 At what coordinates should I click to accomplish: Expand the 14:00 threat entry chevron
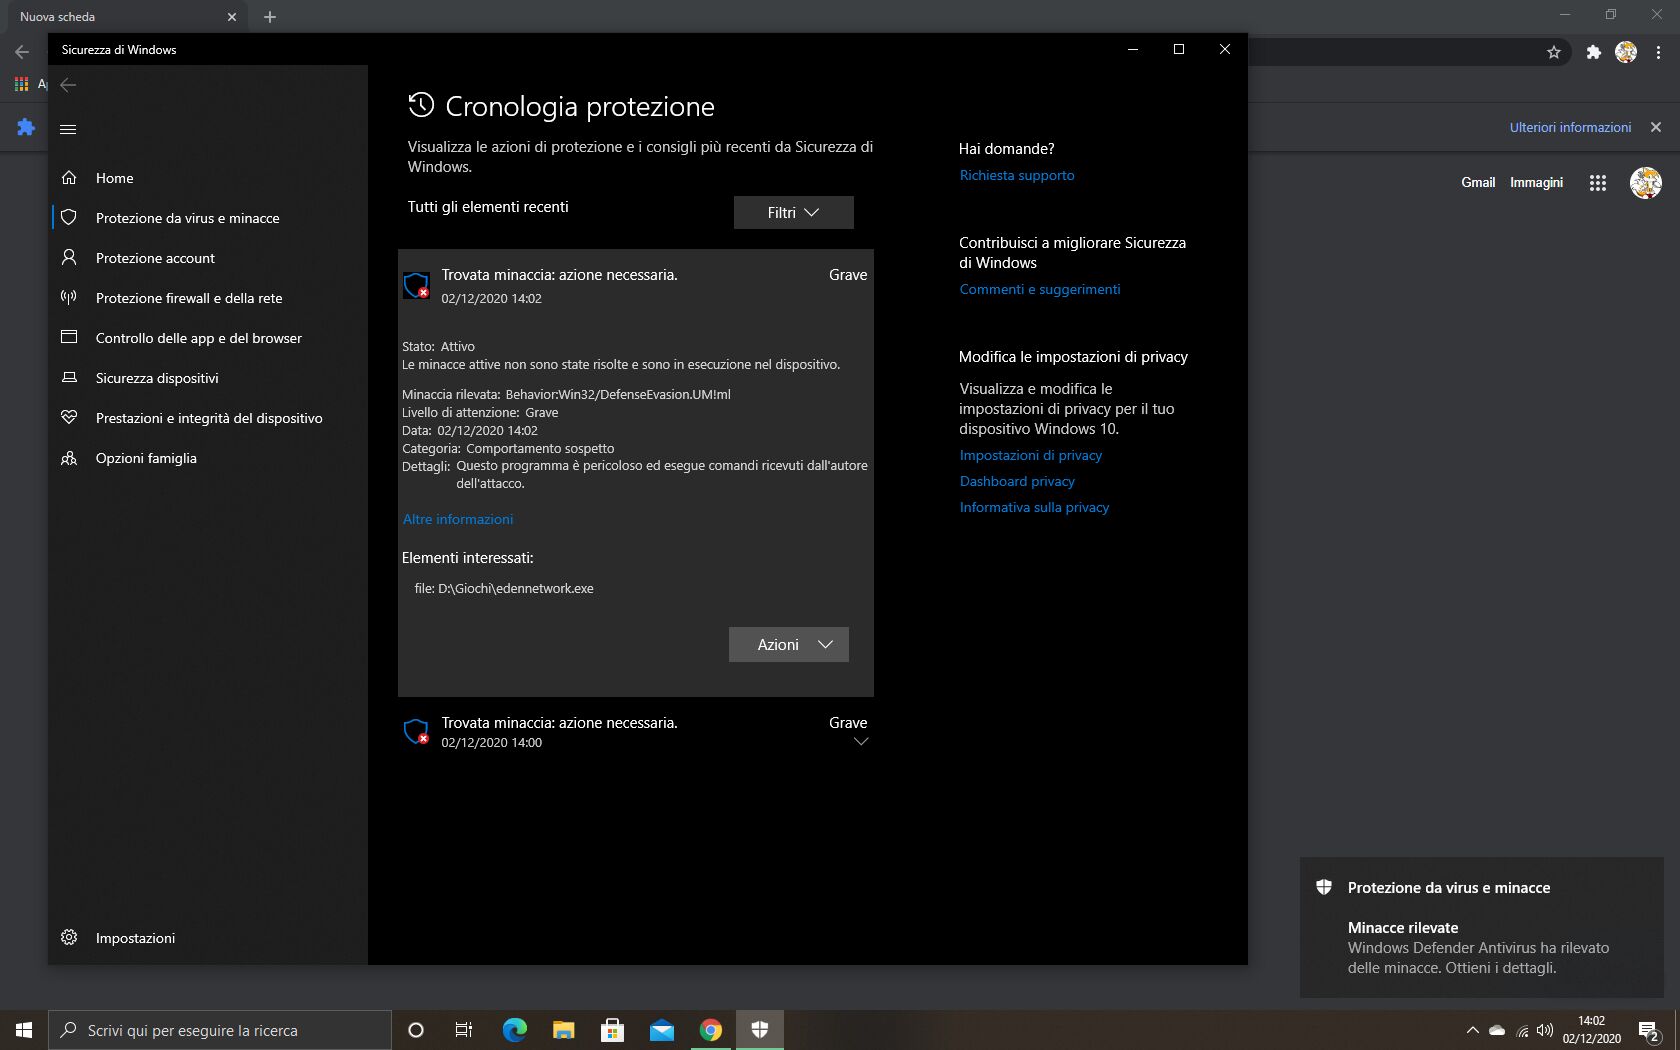(x=860, y=742)
